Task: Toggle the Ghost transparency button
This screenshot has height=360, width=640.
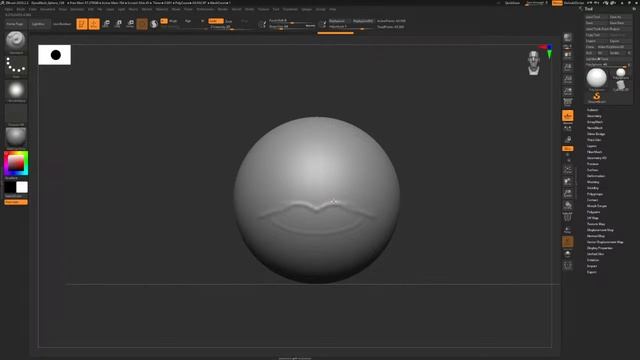Action: (x=568, y=242)
